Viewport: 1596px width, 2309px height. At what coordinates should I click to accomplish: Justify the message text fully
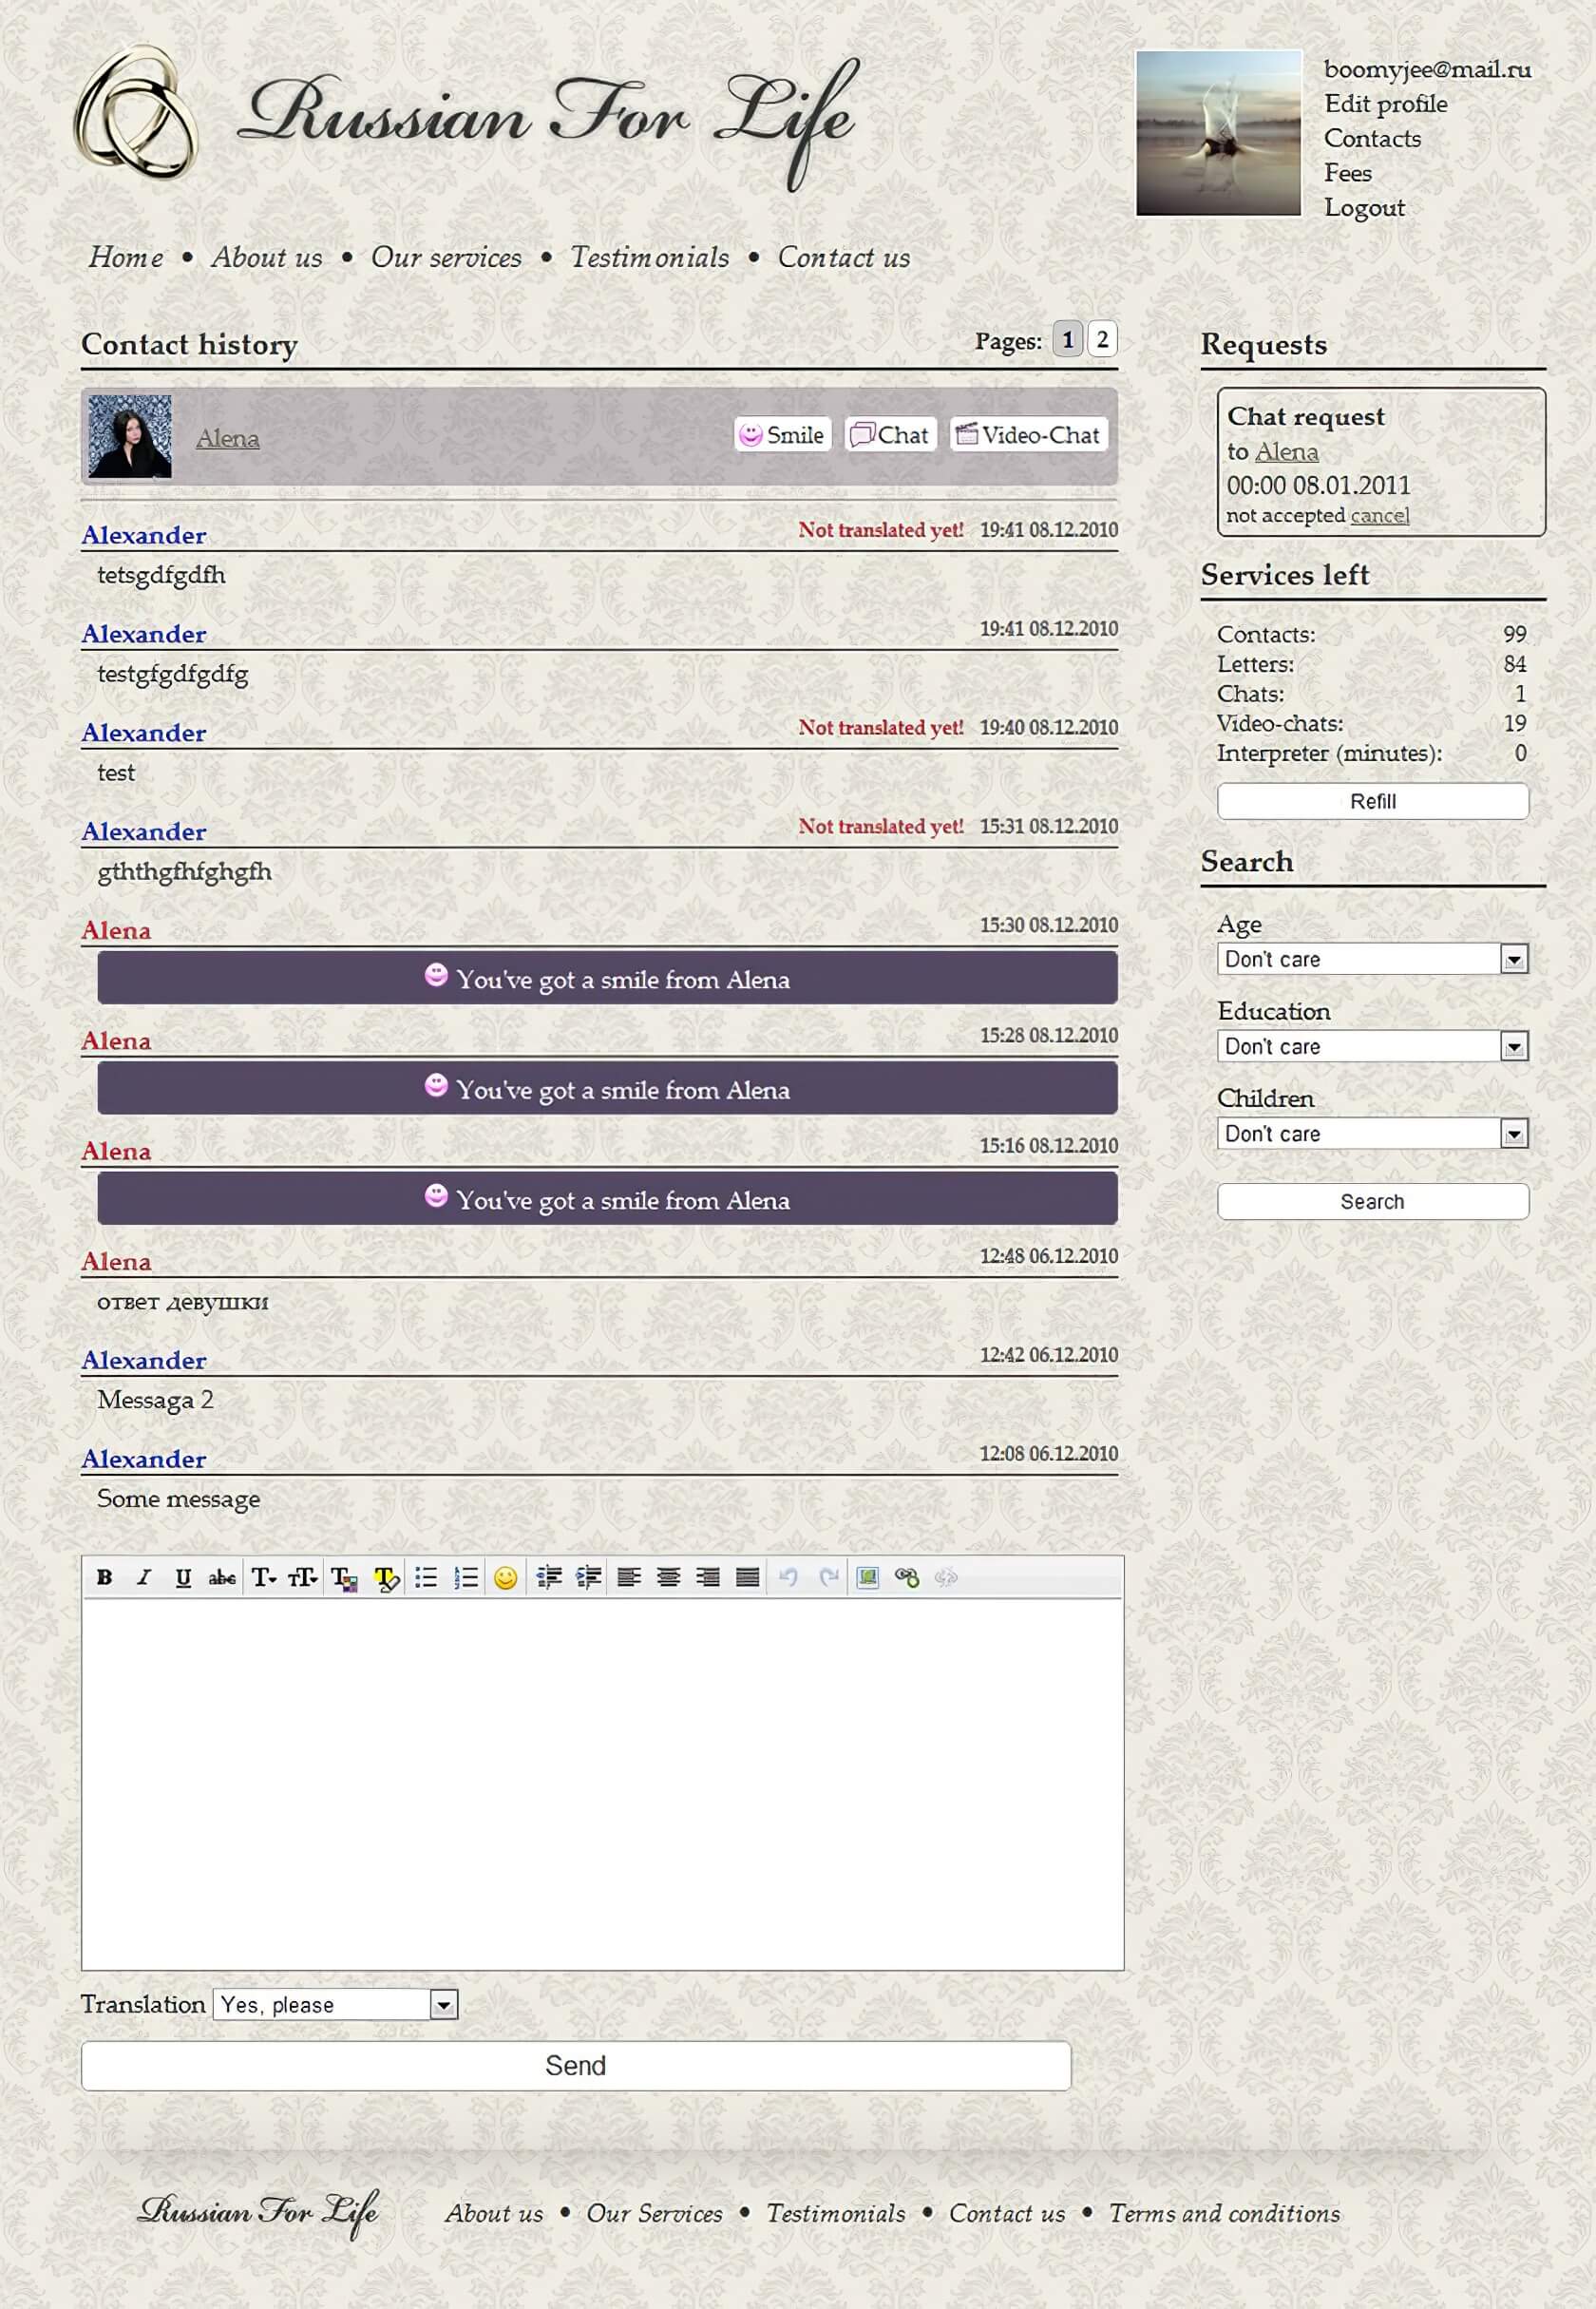747,1577
